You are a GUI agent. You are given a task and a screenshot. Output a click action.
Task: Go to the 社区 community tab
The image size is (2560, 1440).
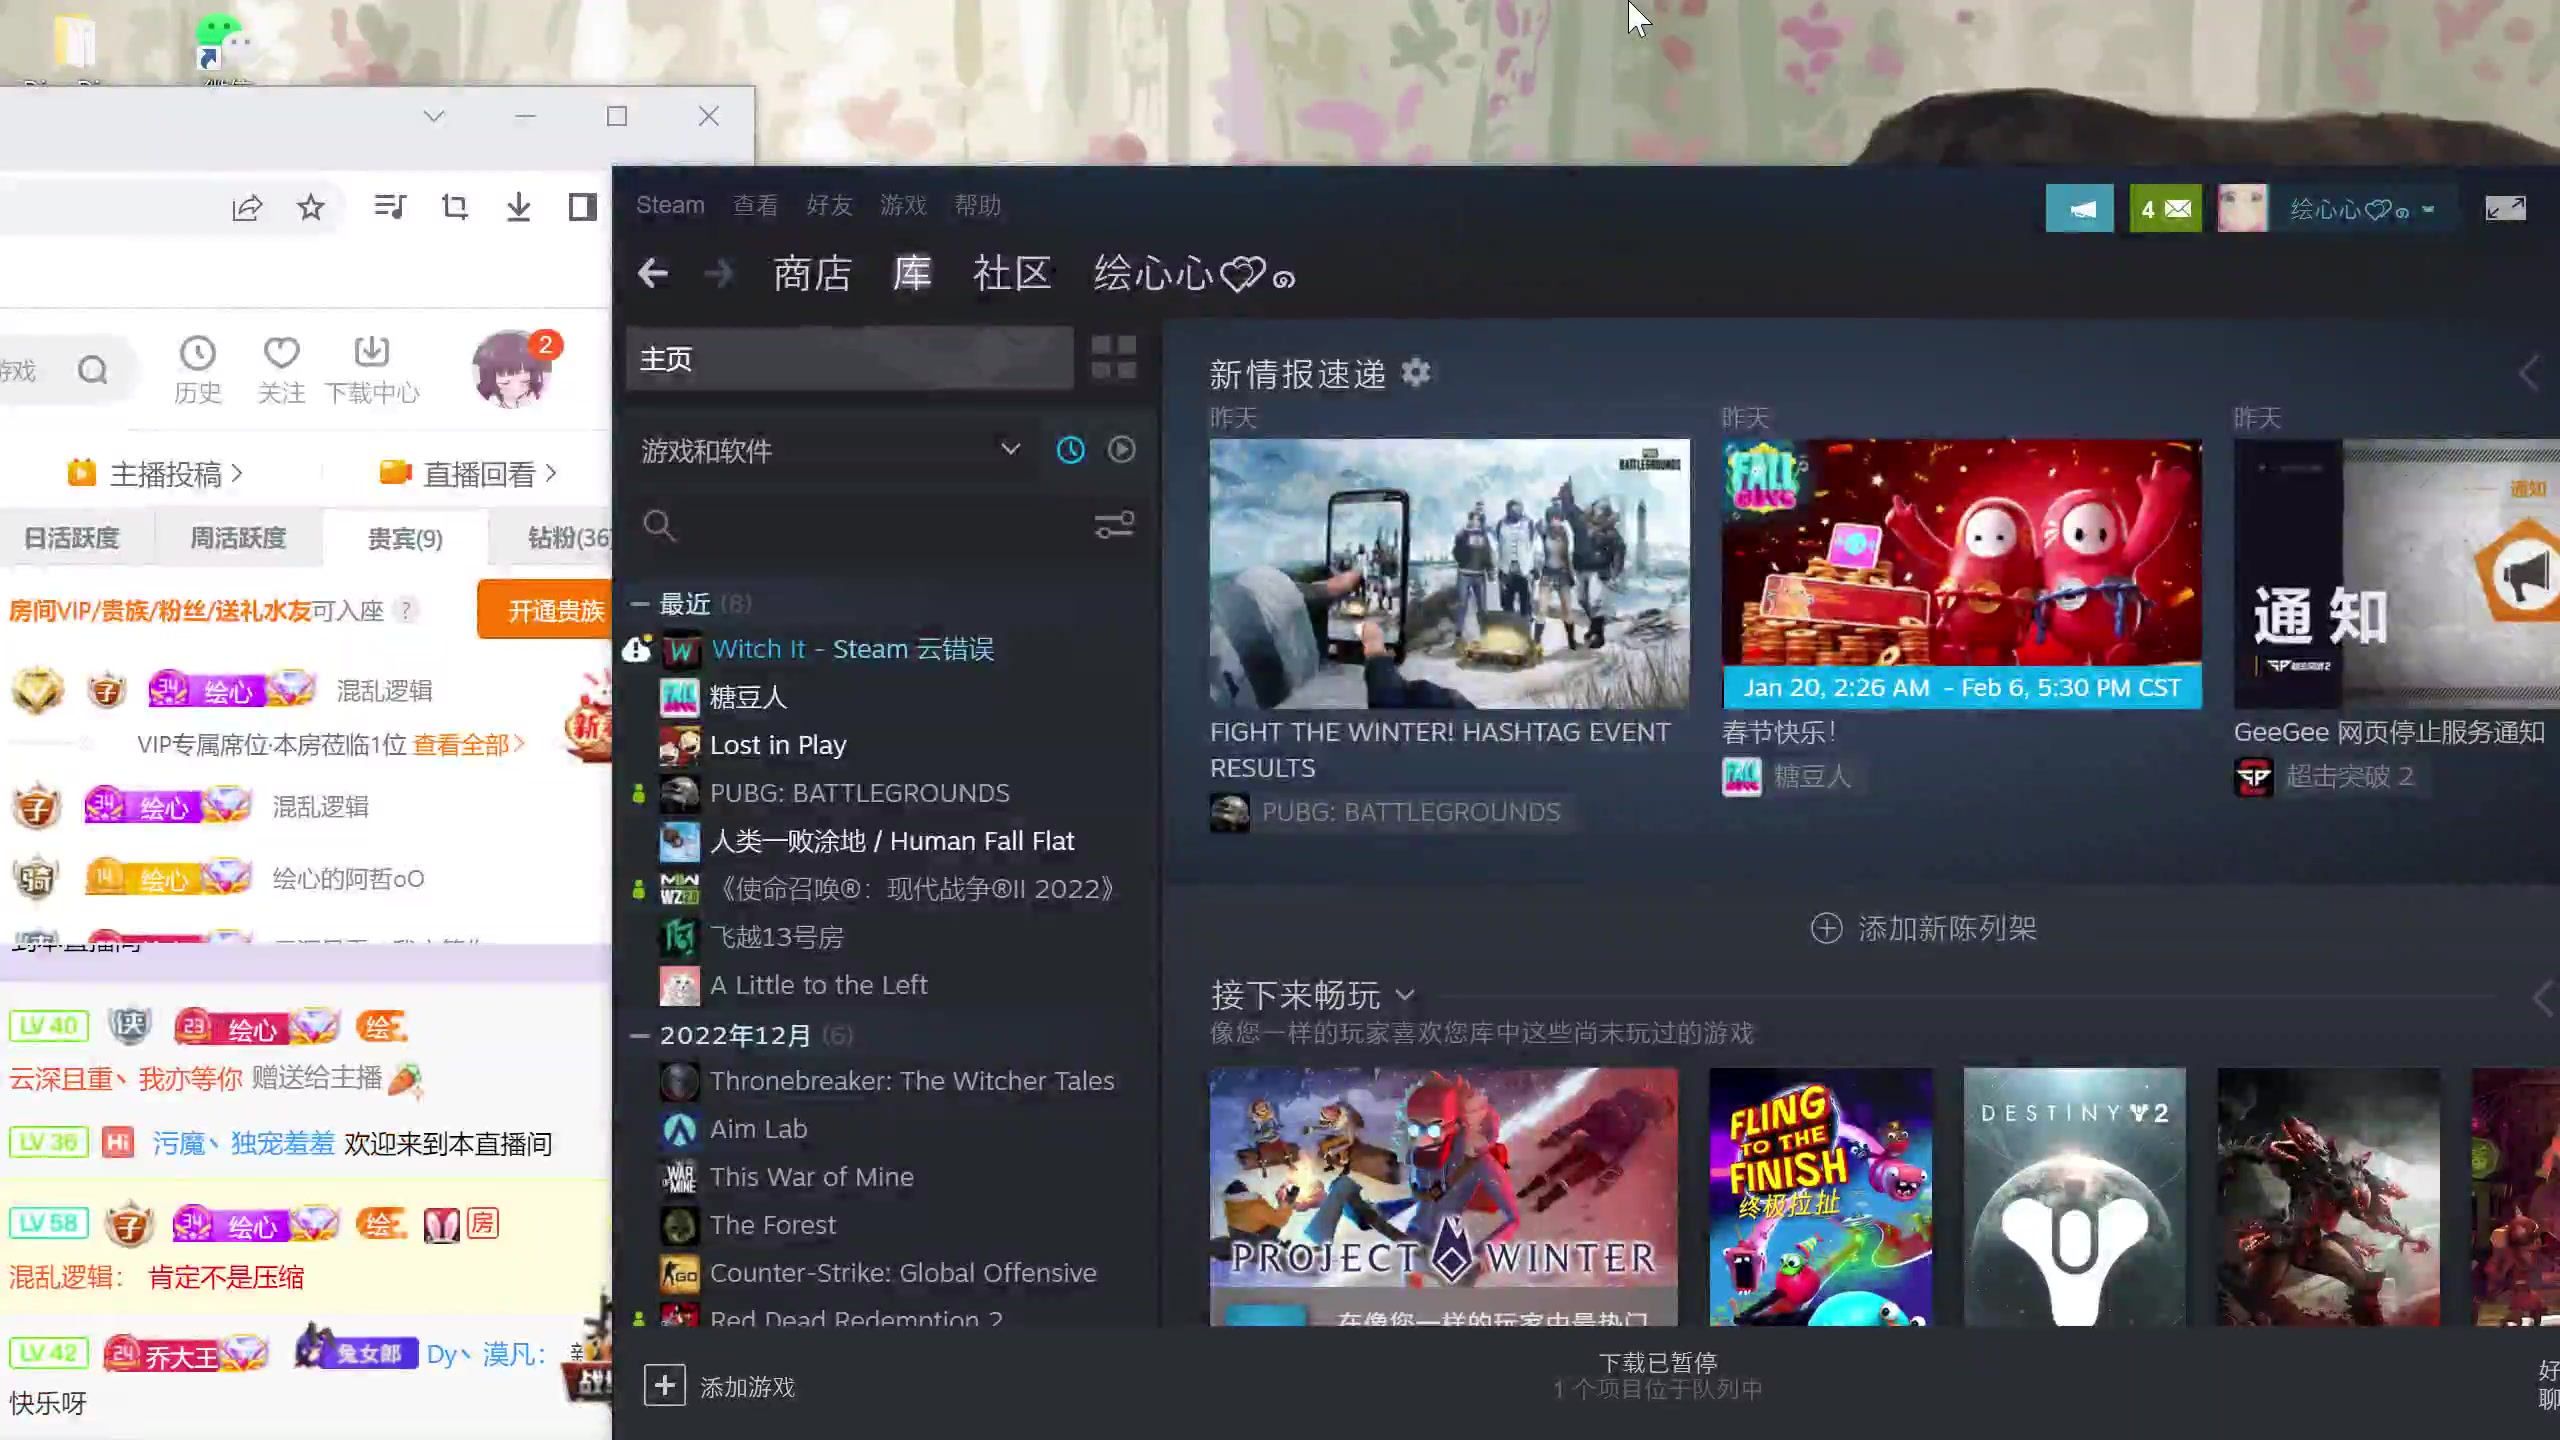point(1012,273)
